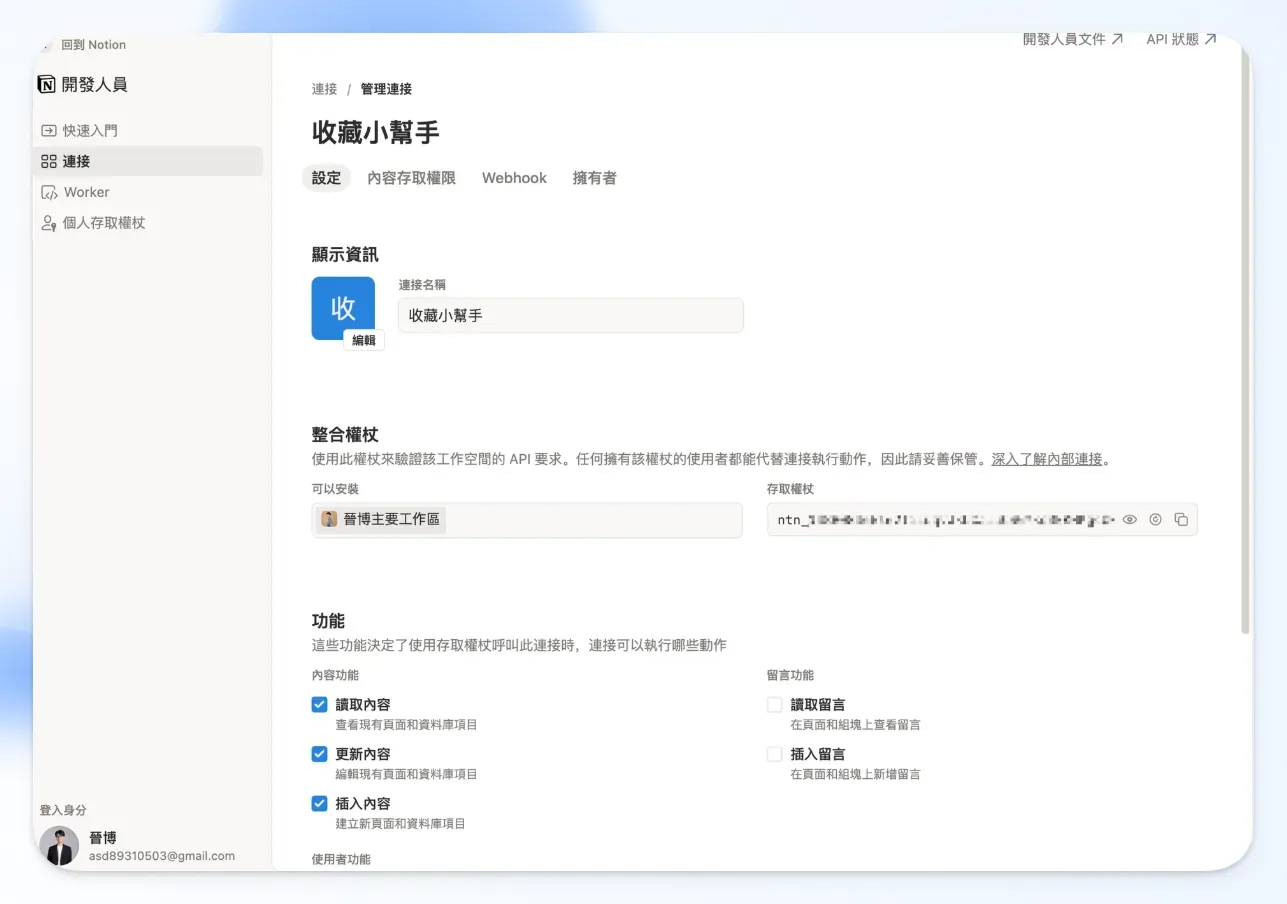Screen dimensions: 1287x904
Task: Show the hidden access token with eye icon
Action: point(1130,520)
